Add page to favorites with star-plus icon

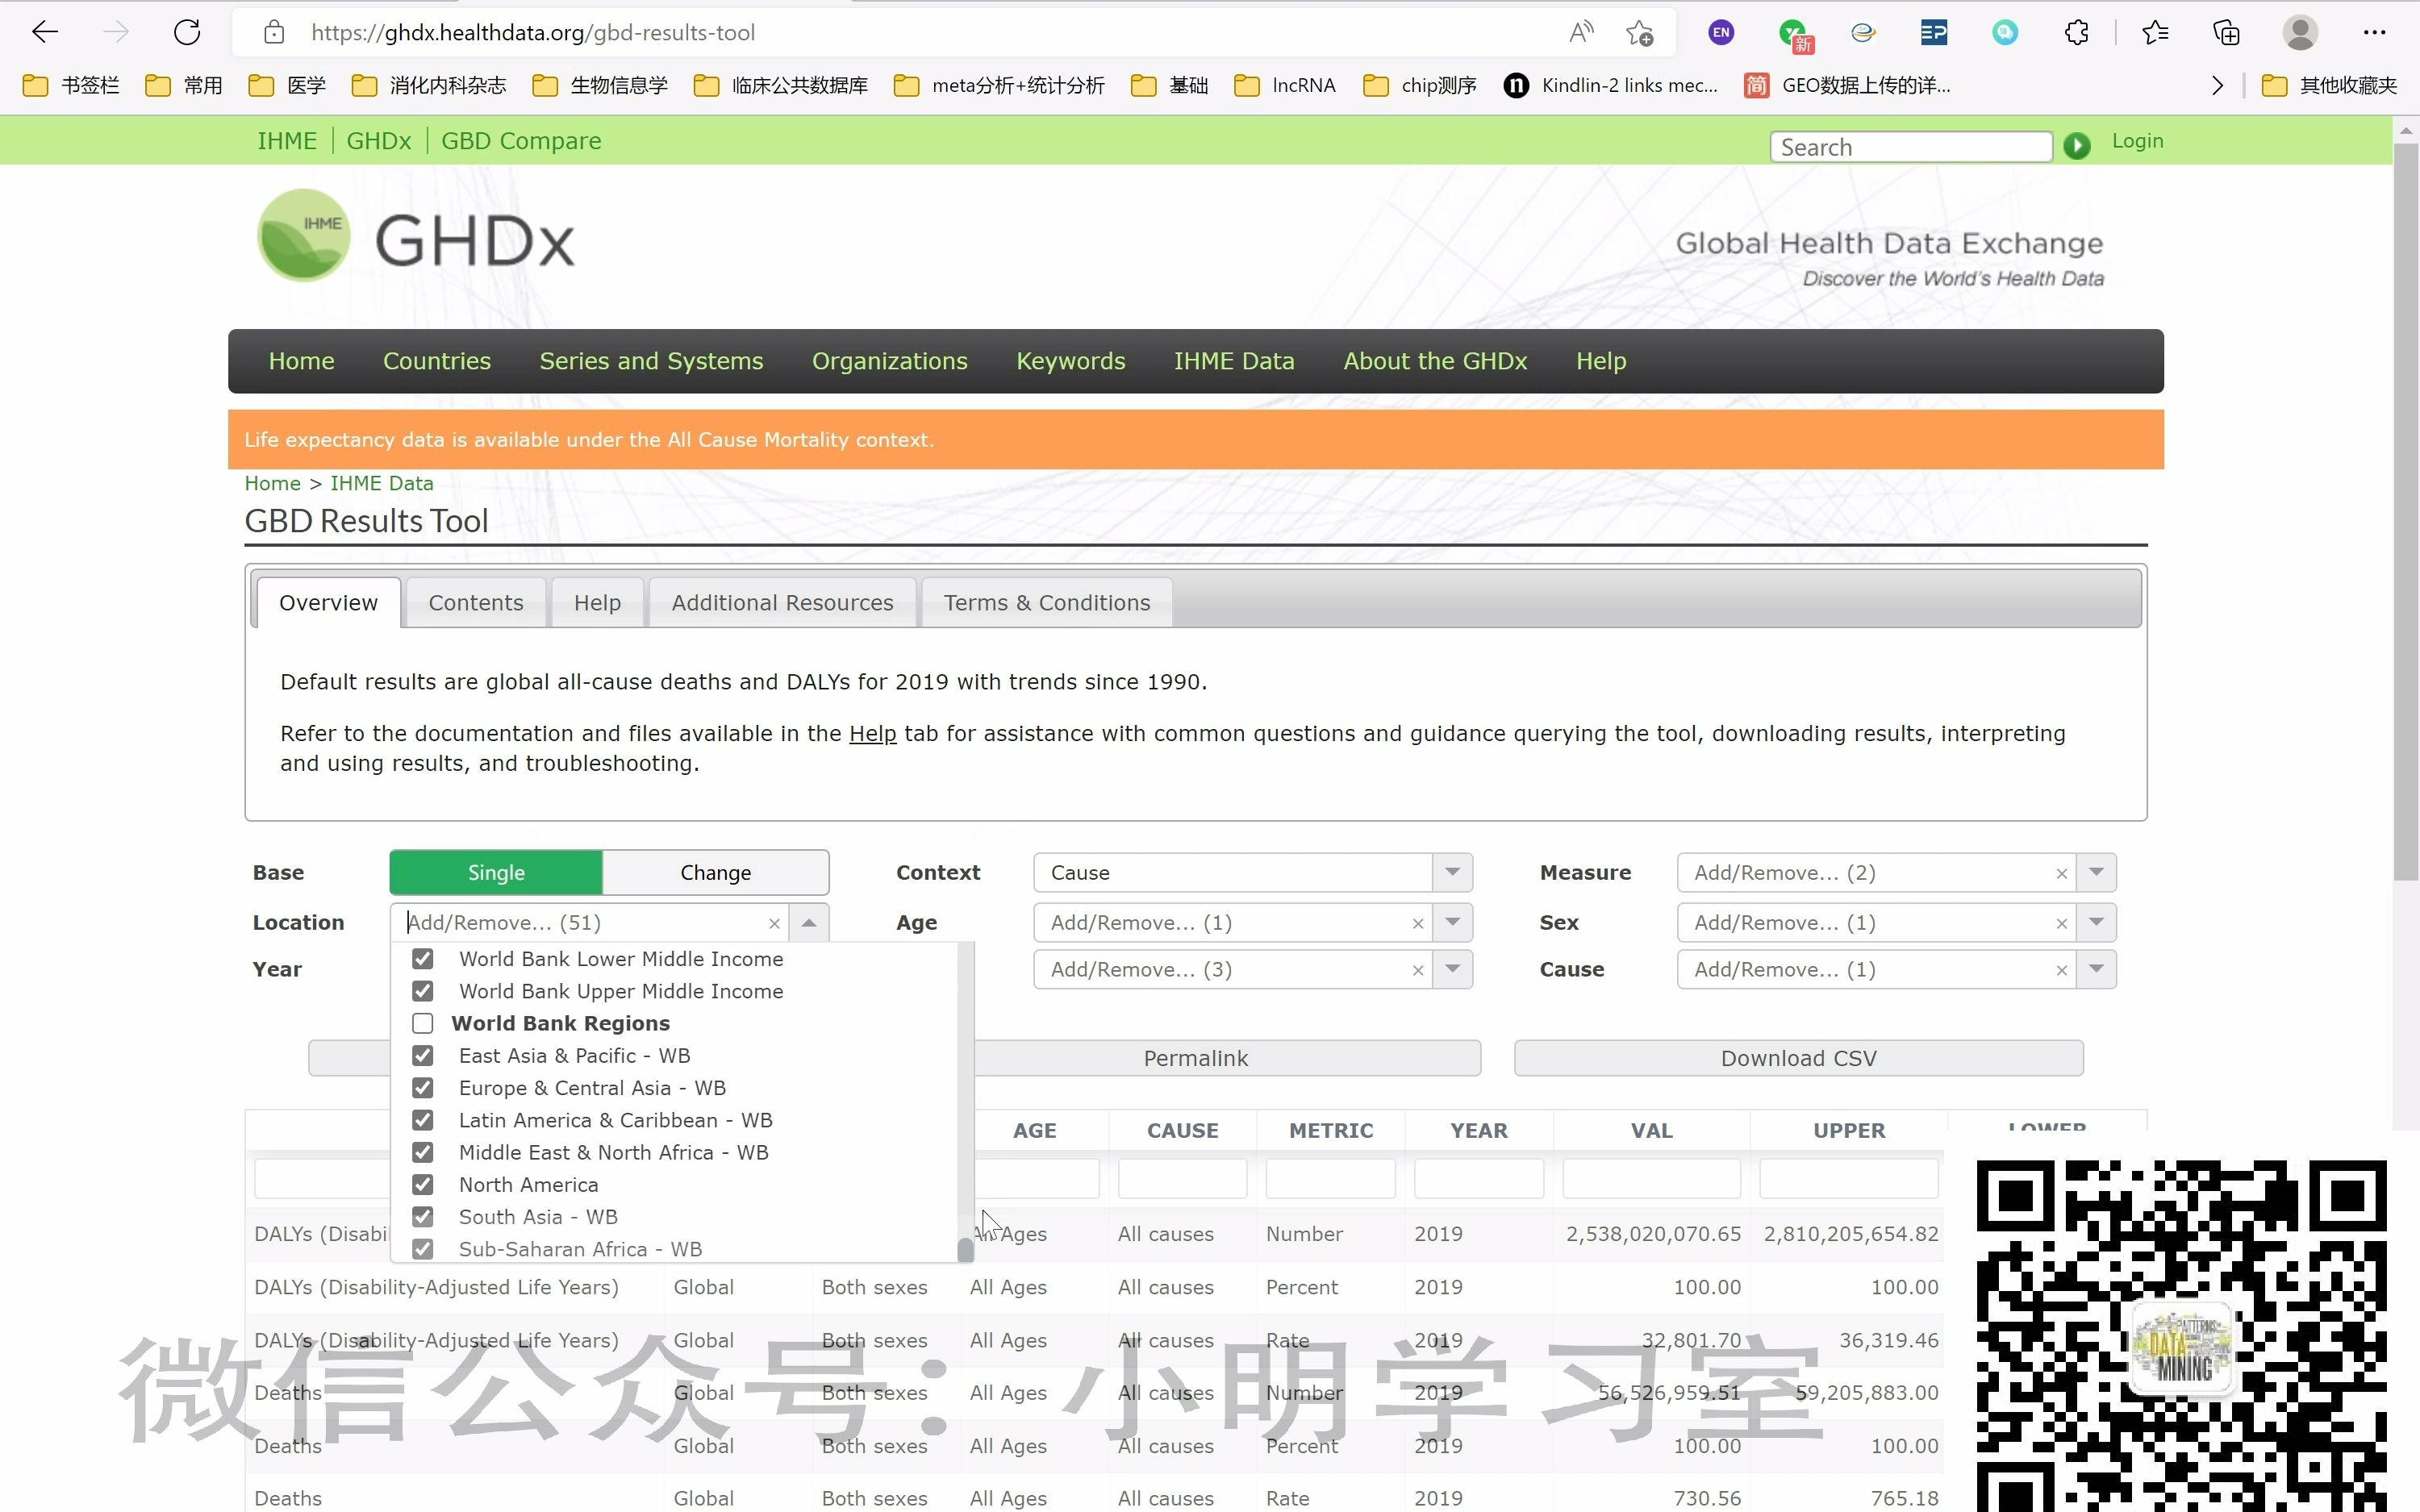(x=1640, y=32)
